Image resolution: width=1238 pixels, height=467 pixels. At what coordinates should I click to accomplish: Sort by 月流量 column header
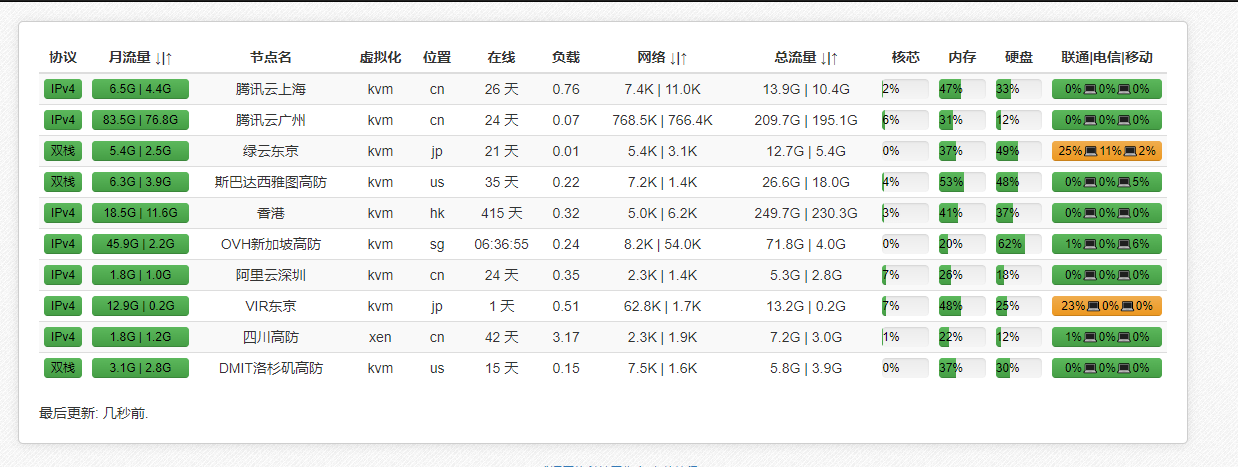coord(140,58)
